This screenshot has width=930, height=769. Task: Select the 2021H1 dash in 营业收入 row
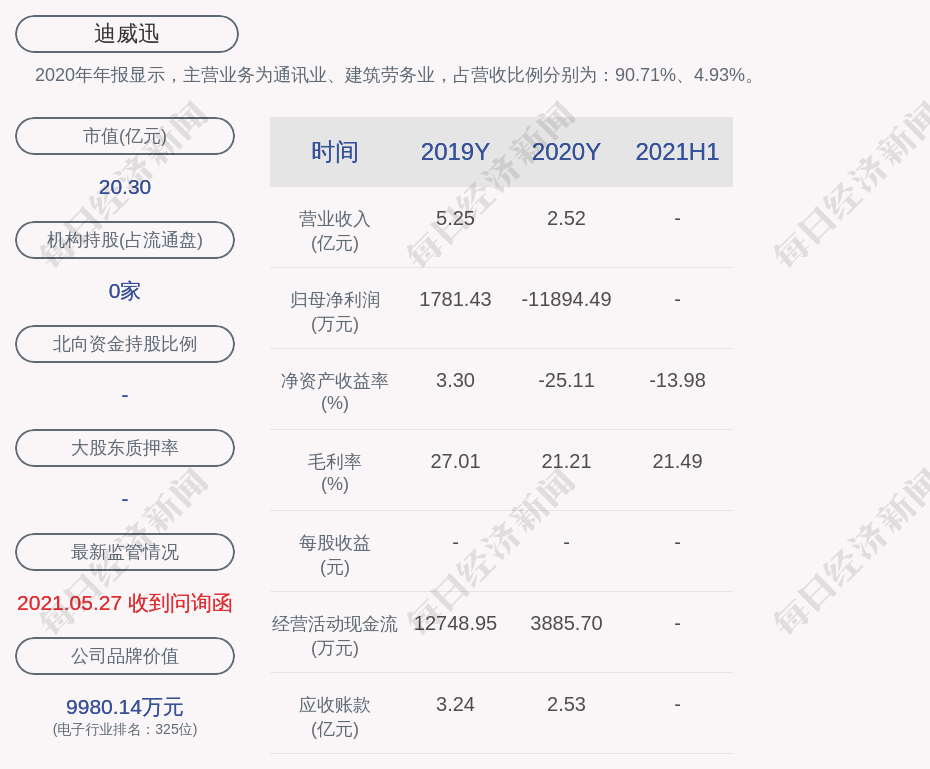(x=677, y=219)
